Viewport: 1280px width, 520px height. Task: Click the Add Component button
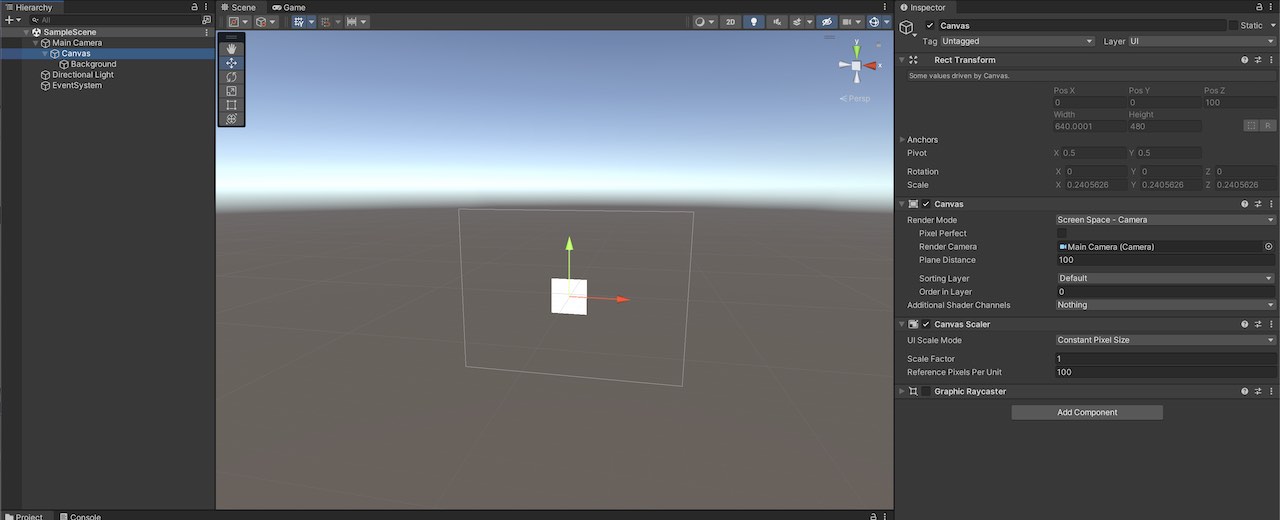pyautogui.click(x=1087, y=412)
